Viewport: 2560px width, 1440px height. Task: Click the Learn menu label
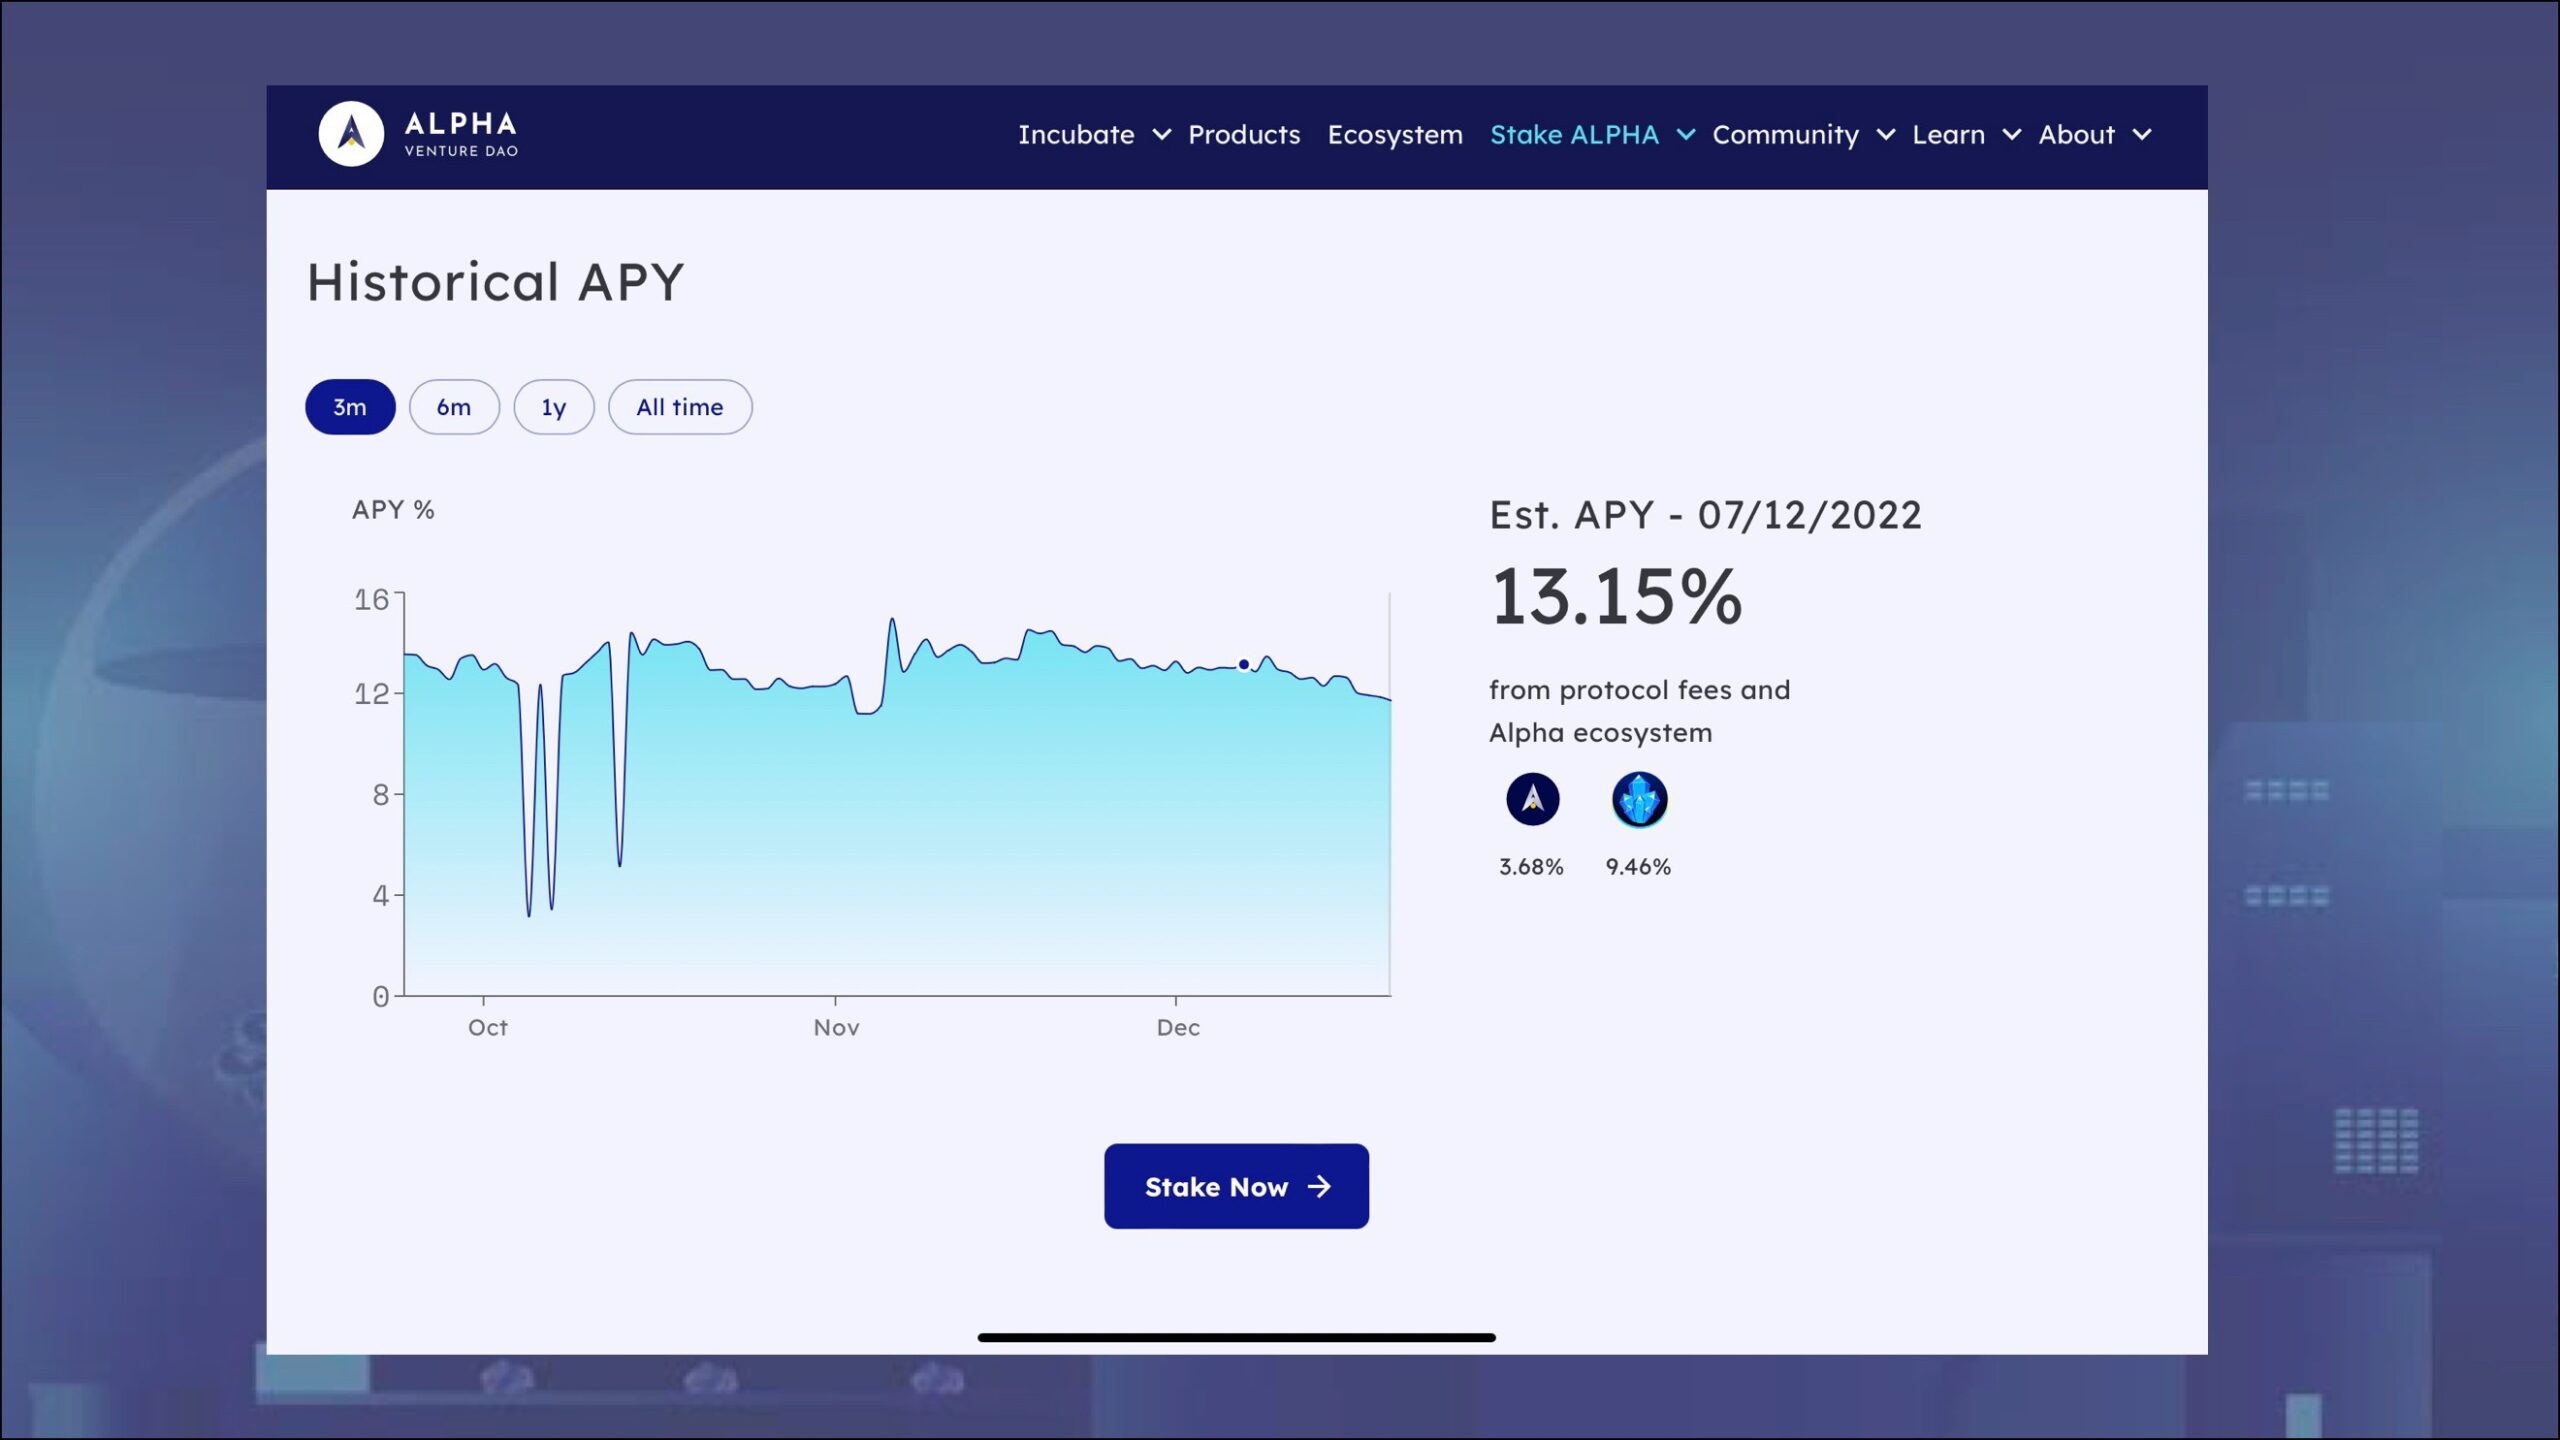(1948, 135)
